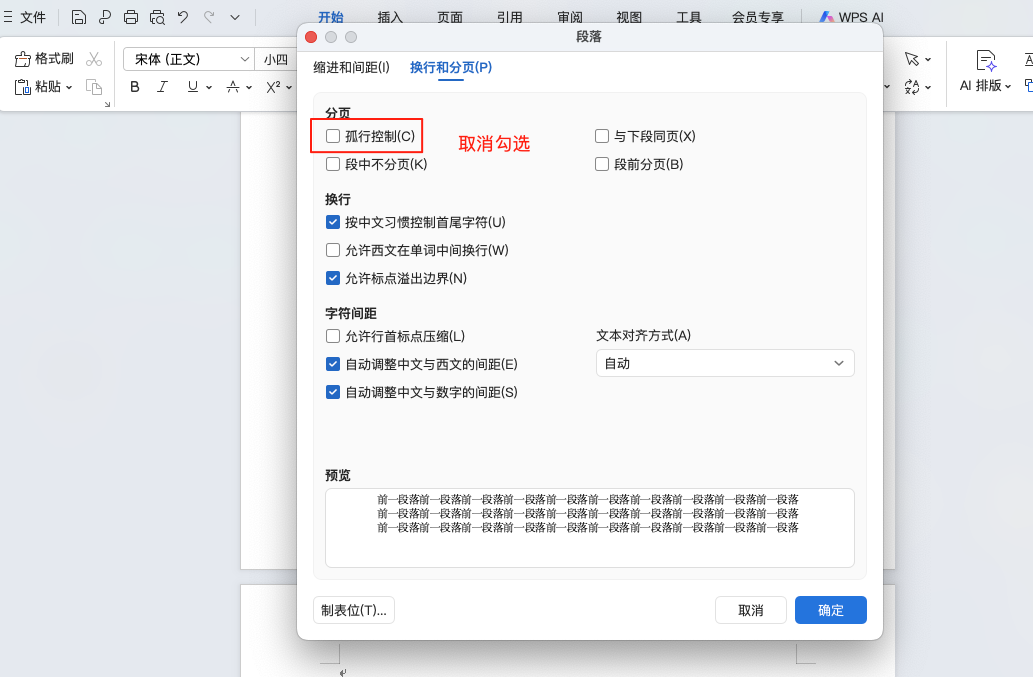Click the Bold formatting icon
Image resolution: width=1033 pixels, height=677 pixels.
[134, 87]
